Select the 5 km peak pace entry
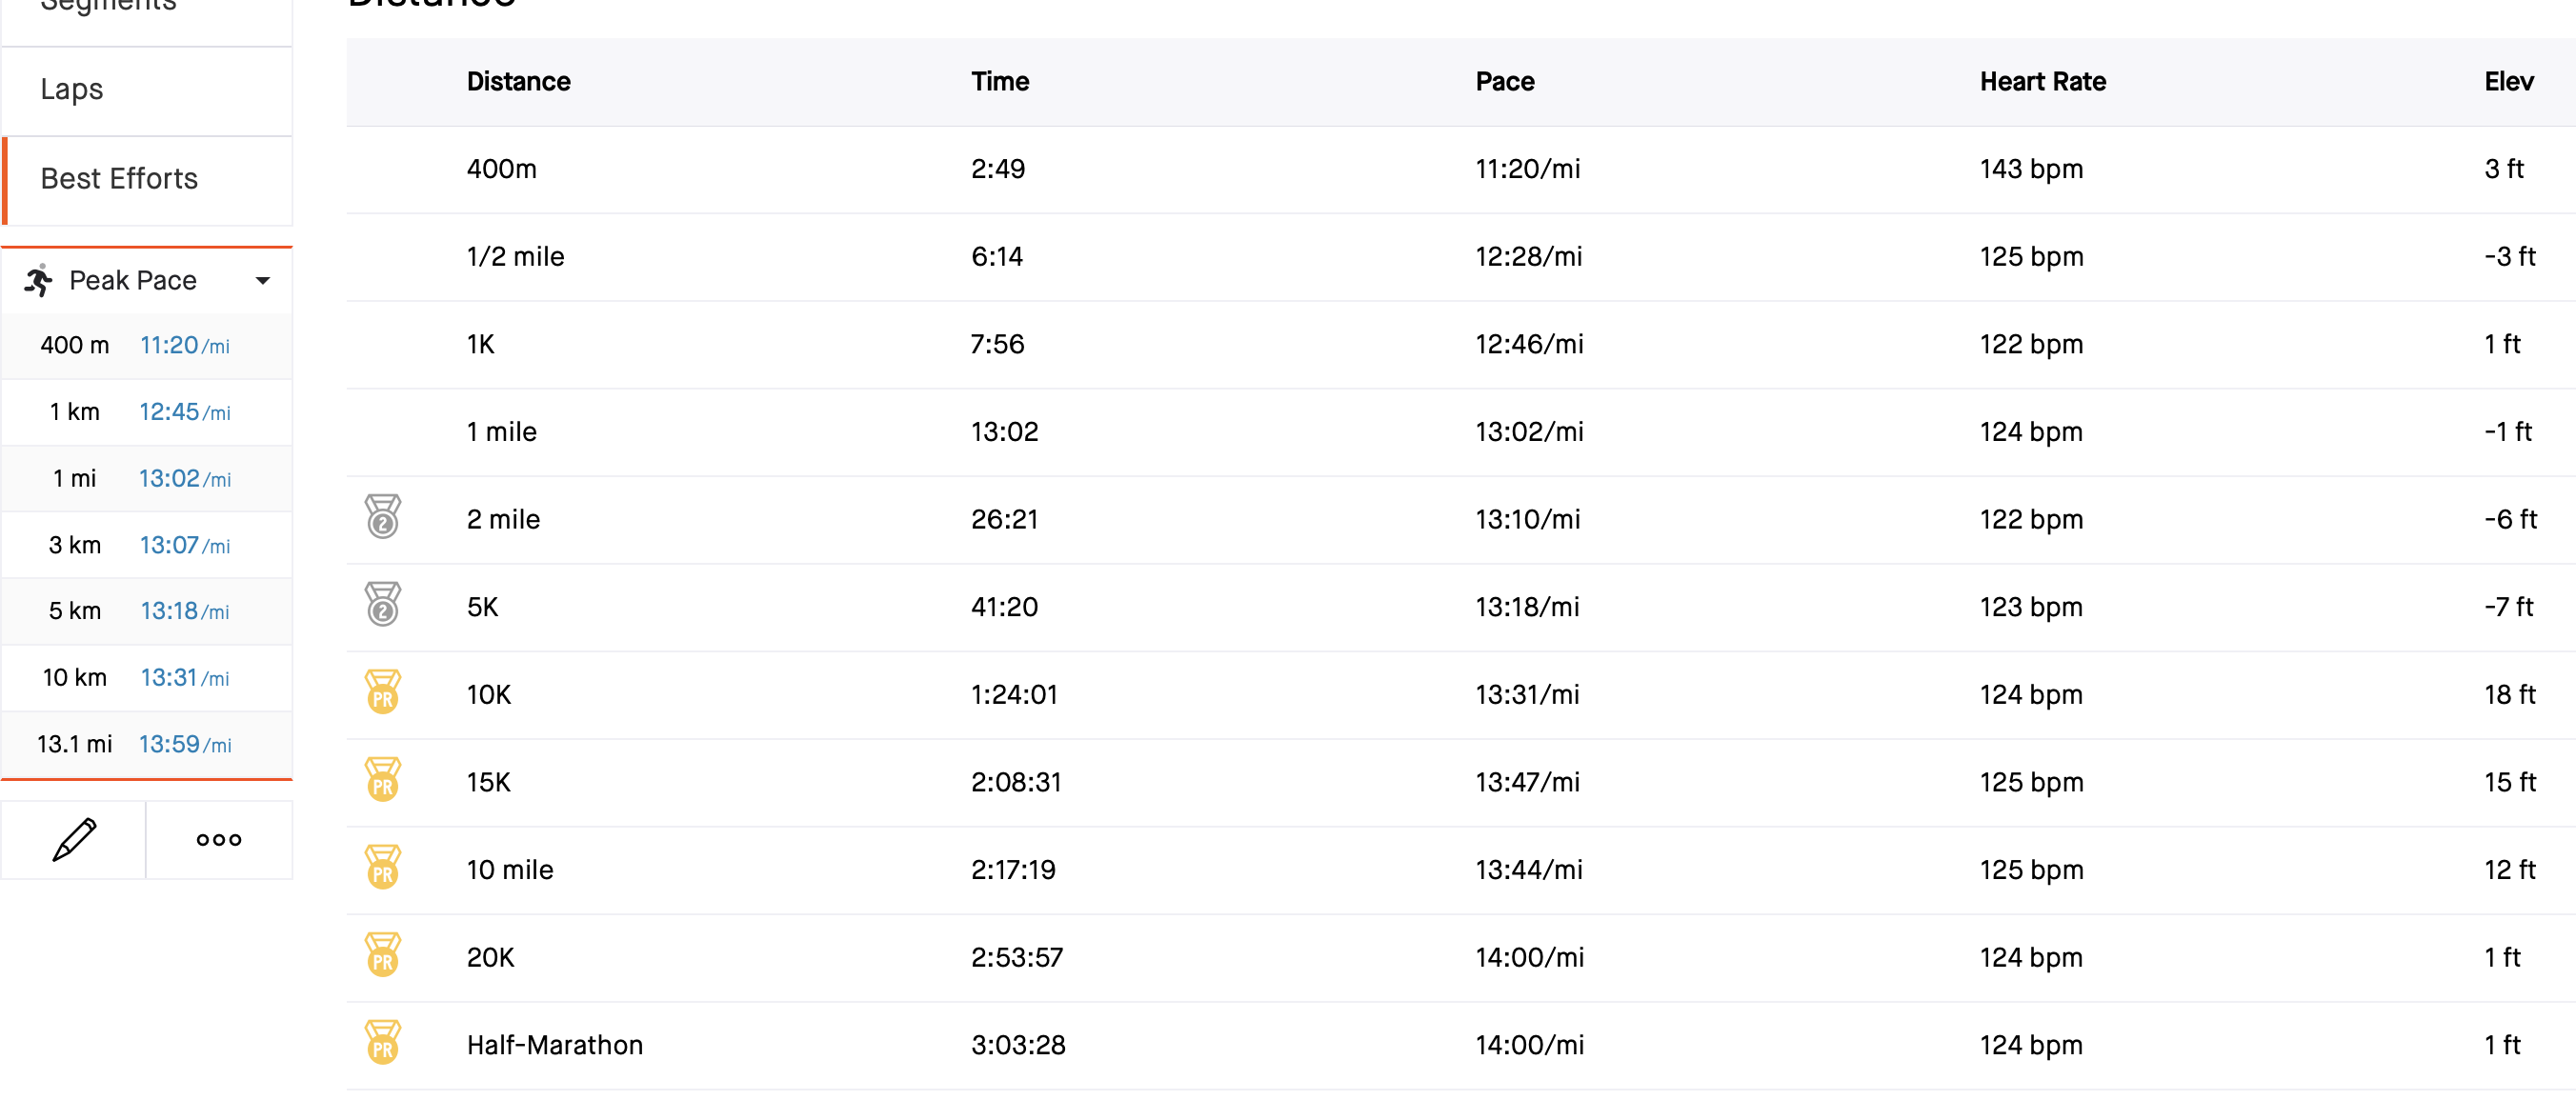Viewport: 2576px width, 1120px height. click(147, 611)
